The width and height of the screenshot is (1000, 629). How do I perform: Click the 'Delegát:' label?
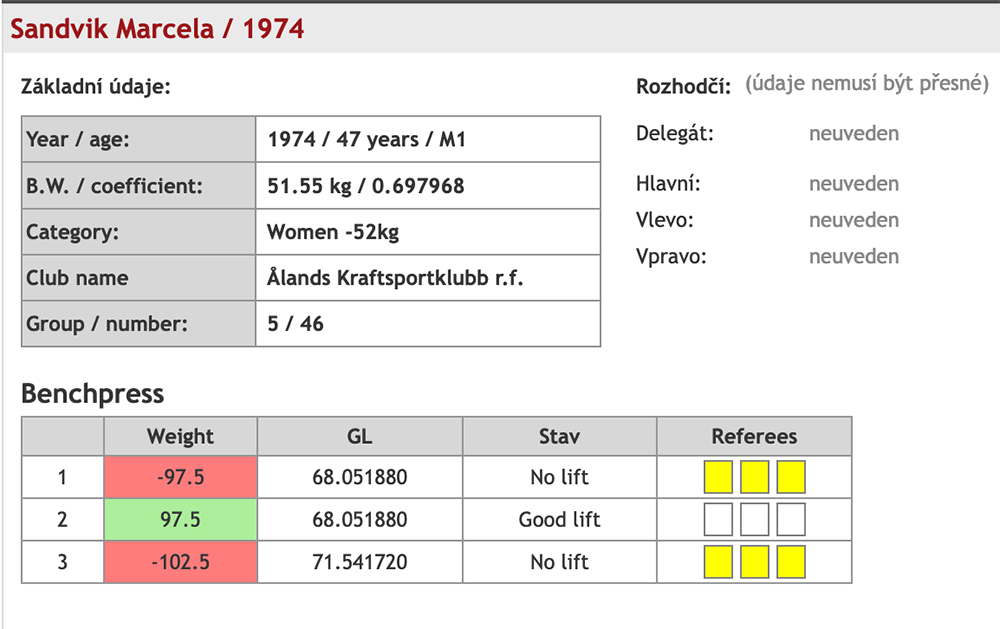coord(675,133)
